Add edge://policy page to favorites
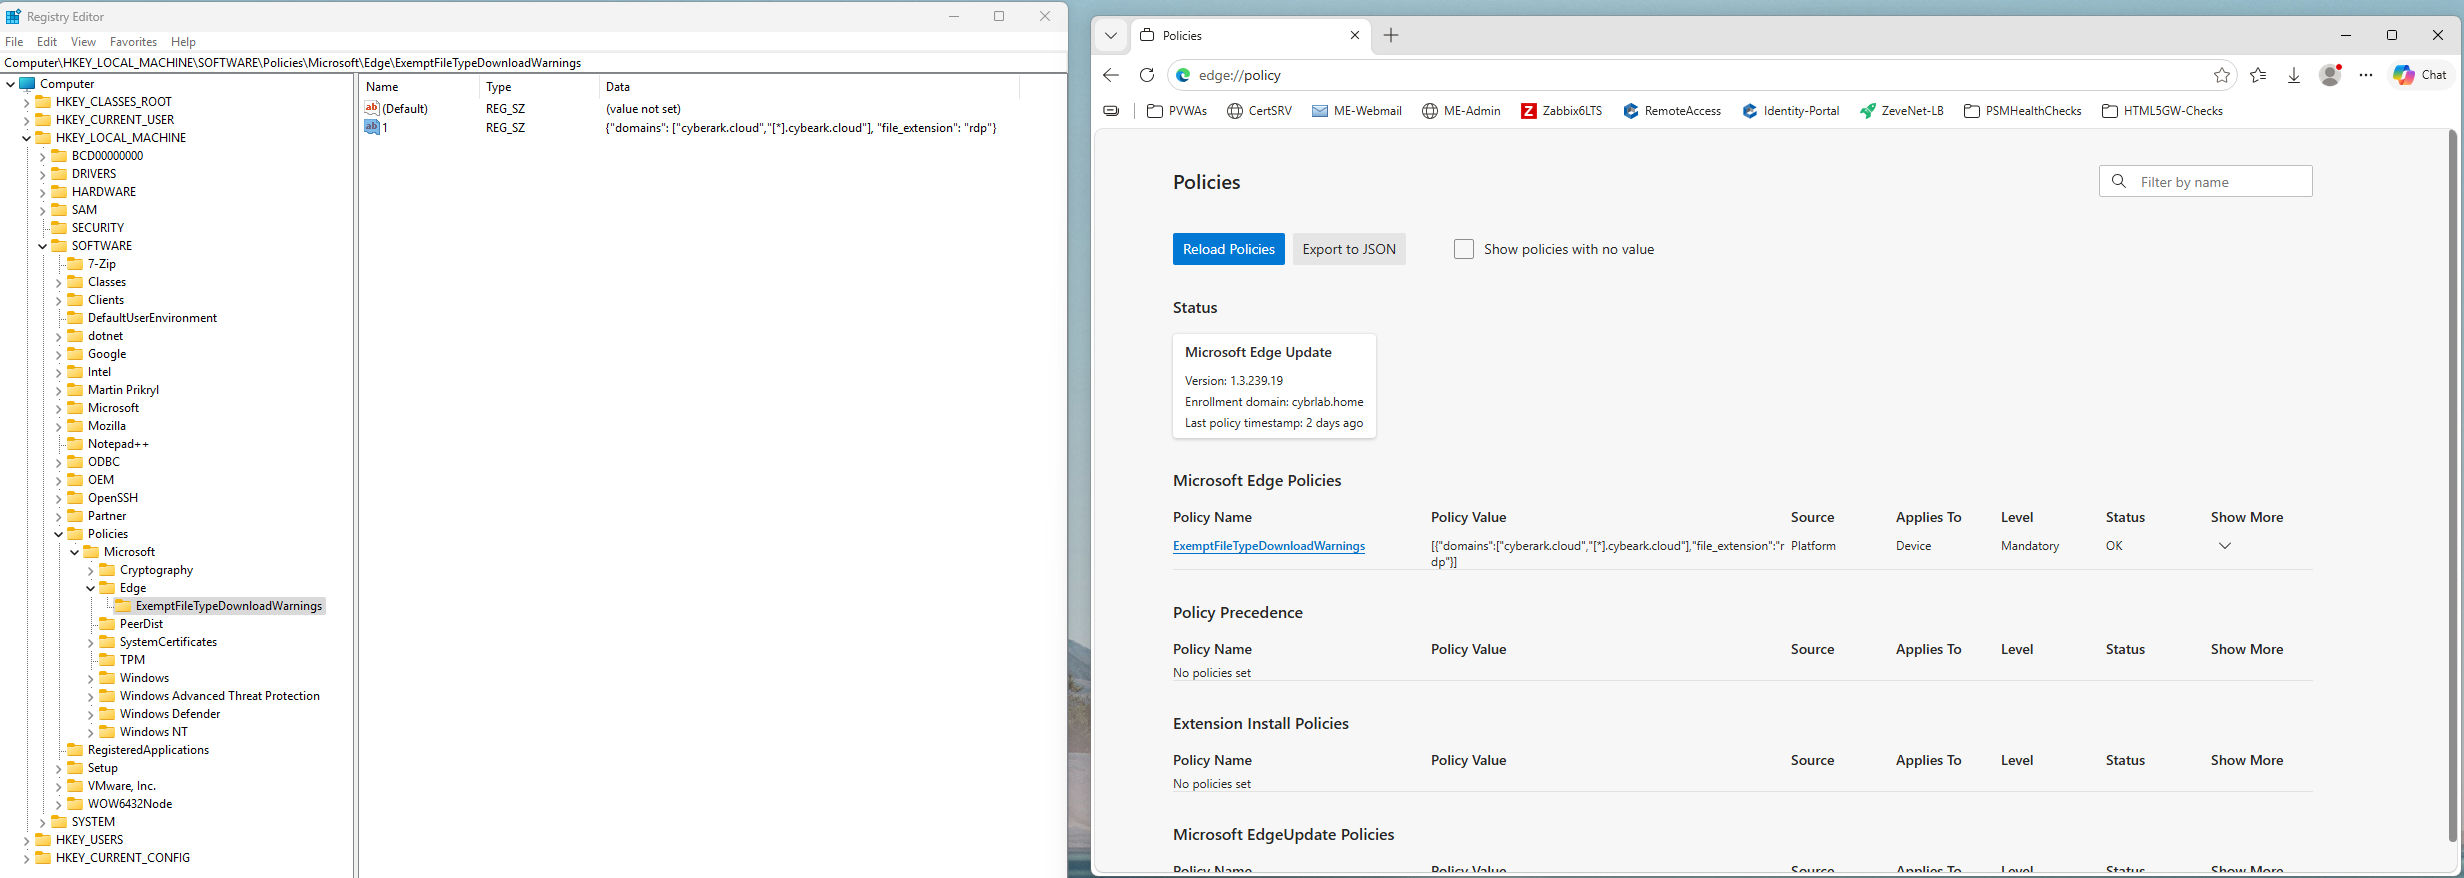Screen dimensions: 2464x878 click(2221, 75)
